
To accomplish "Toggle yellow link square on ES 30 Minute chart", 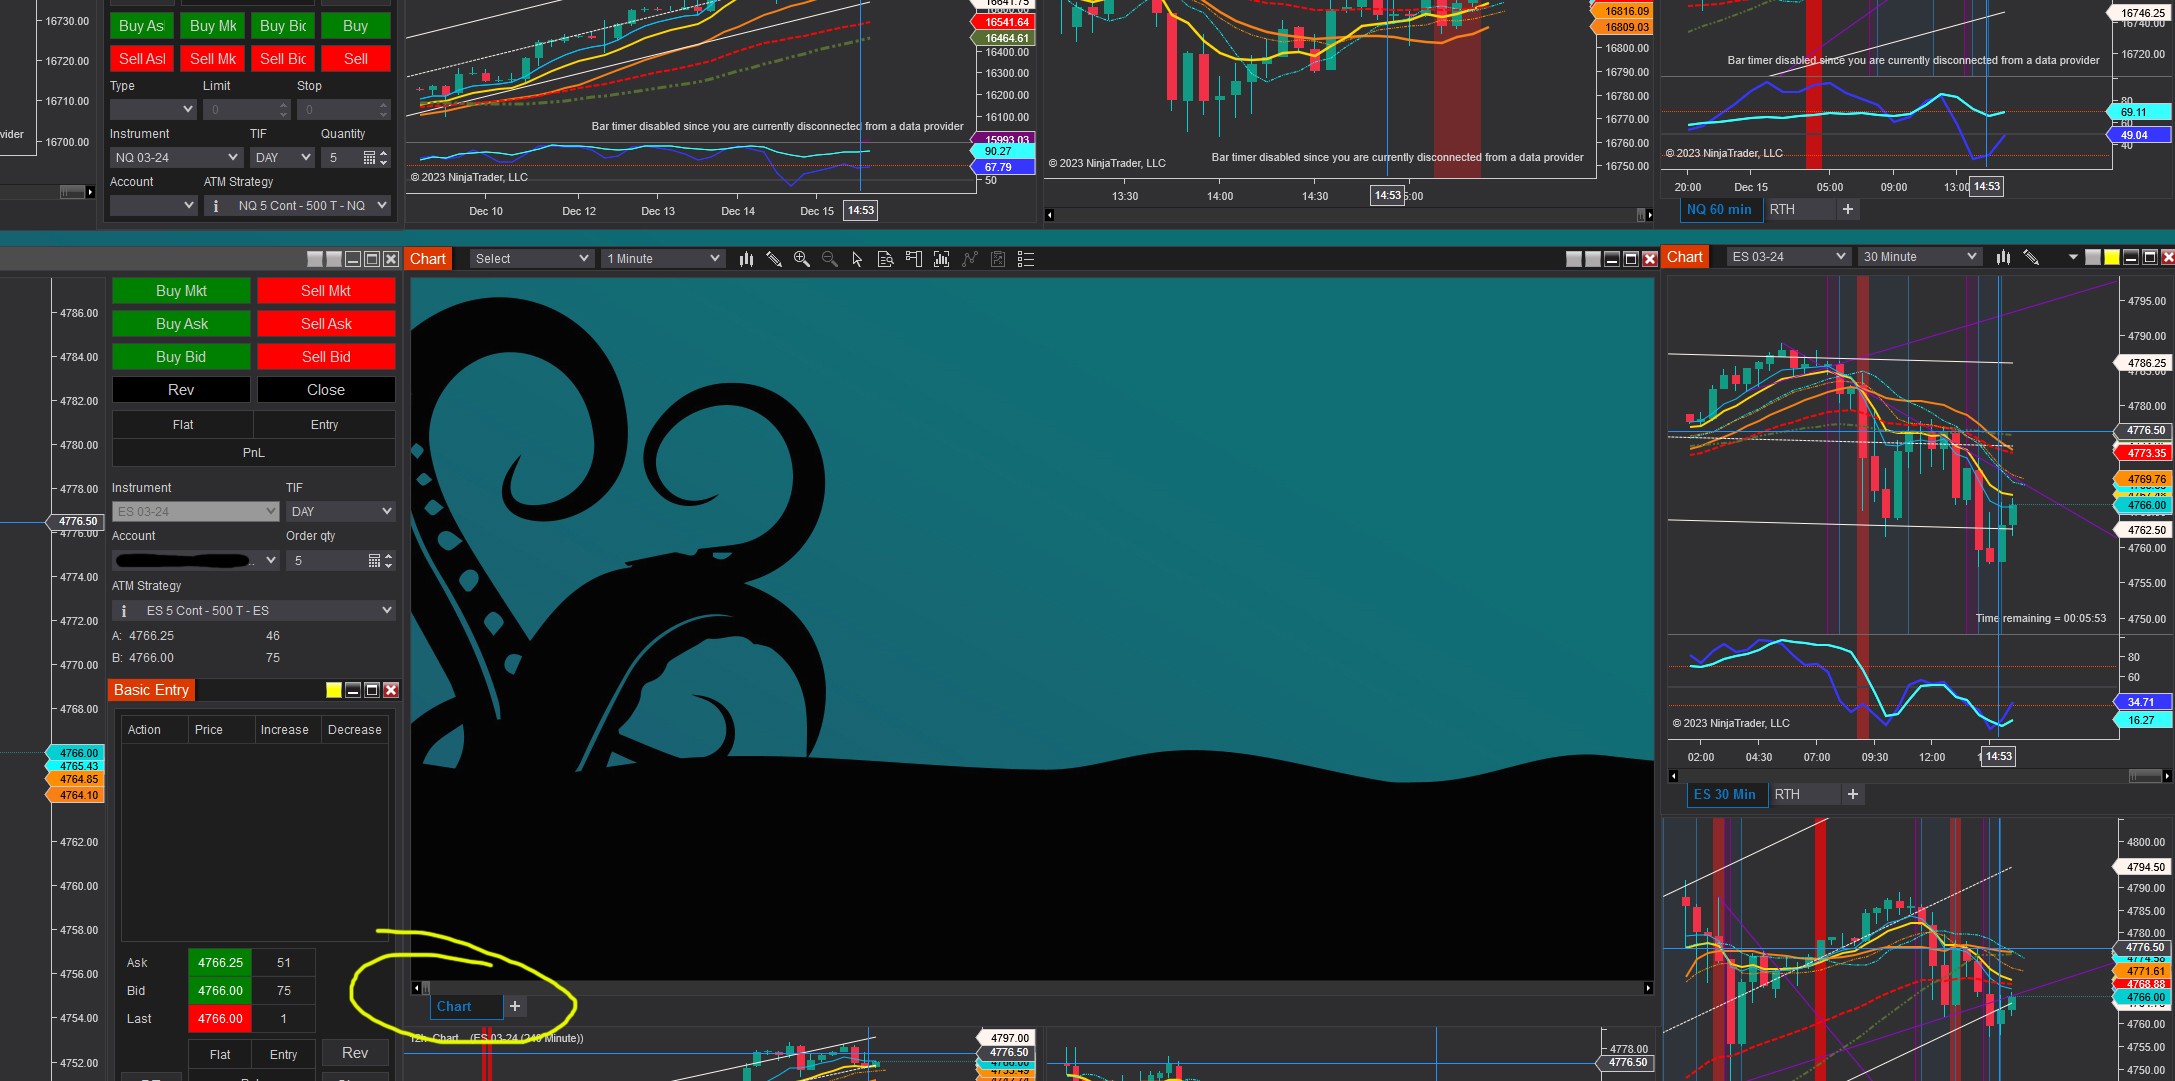I will click(2111, 257).
